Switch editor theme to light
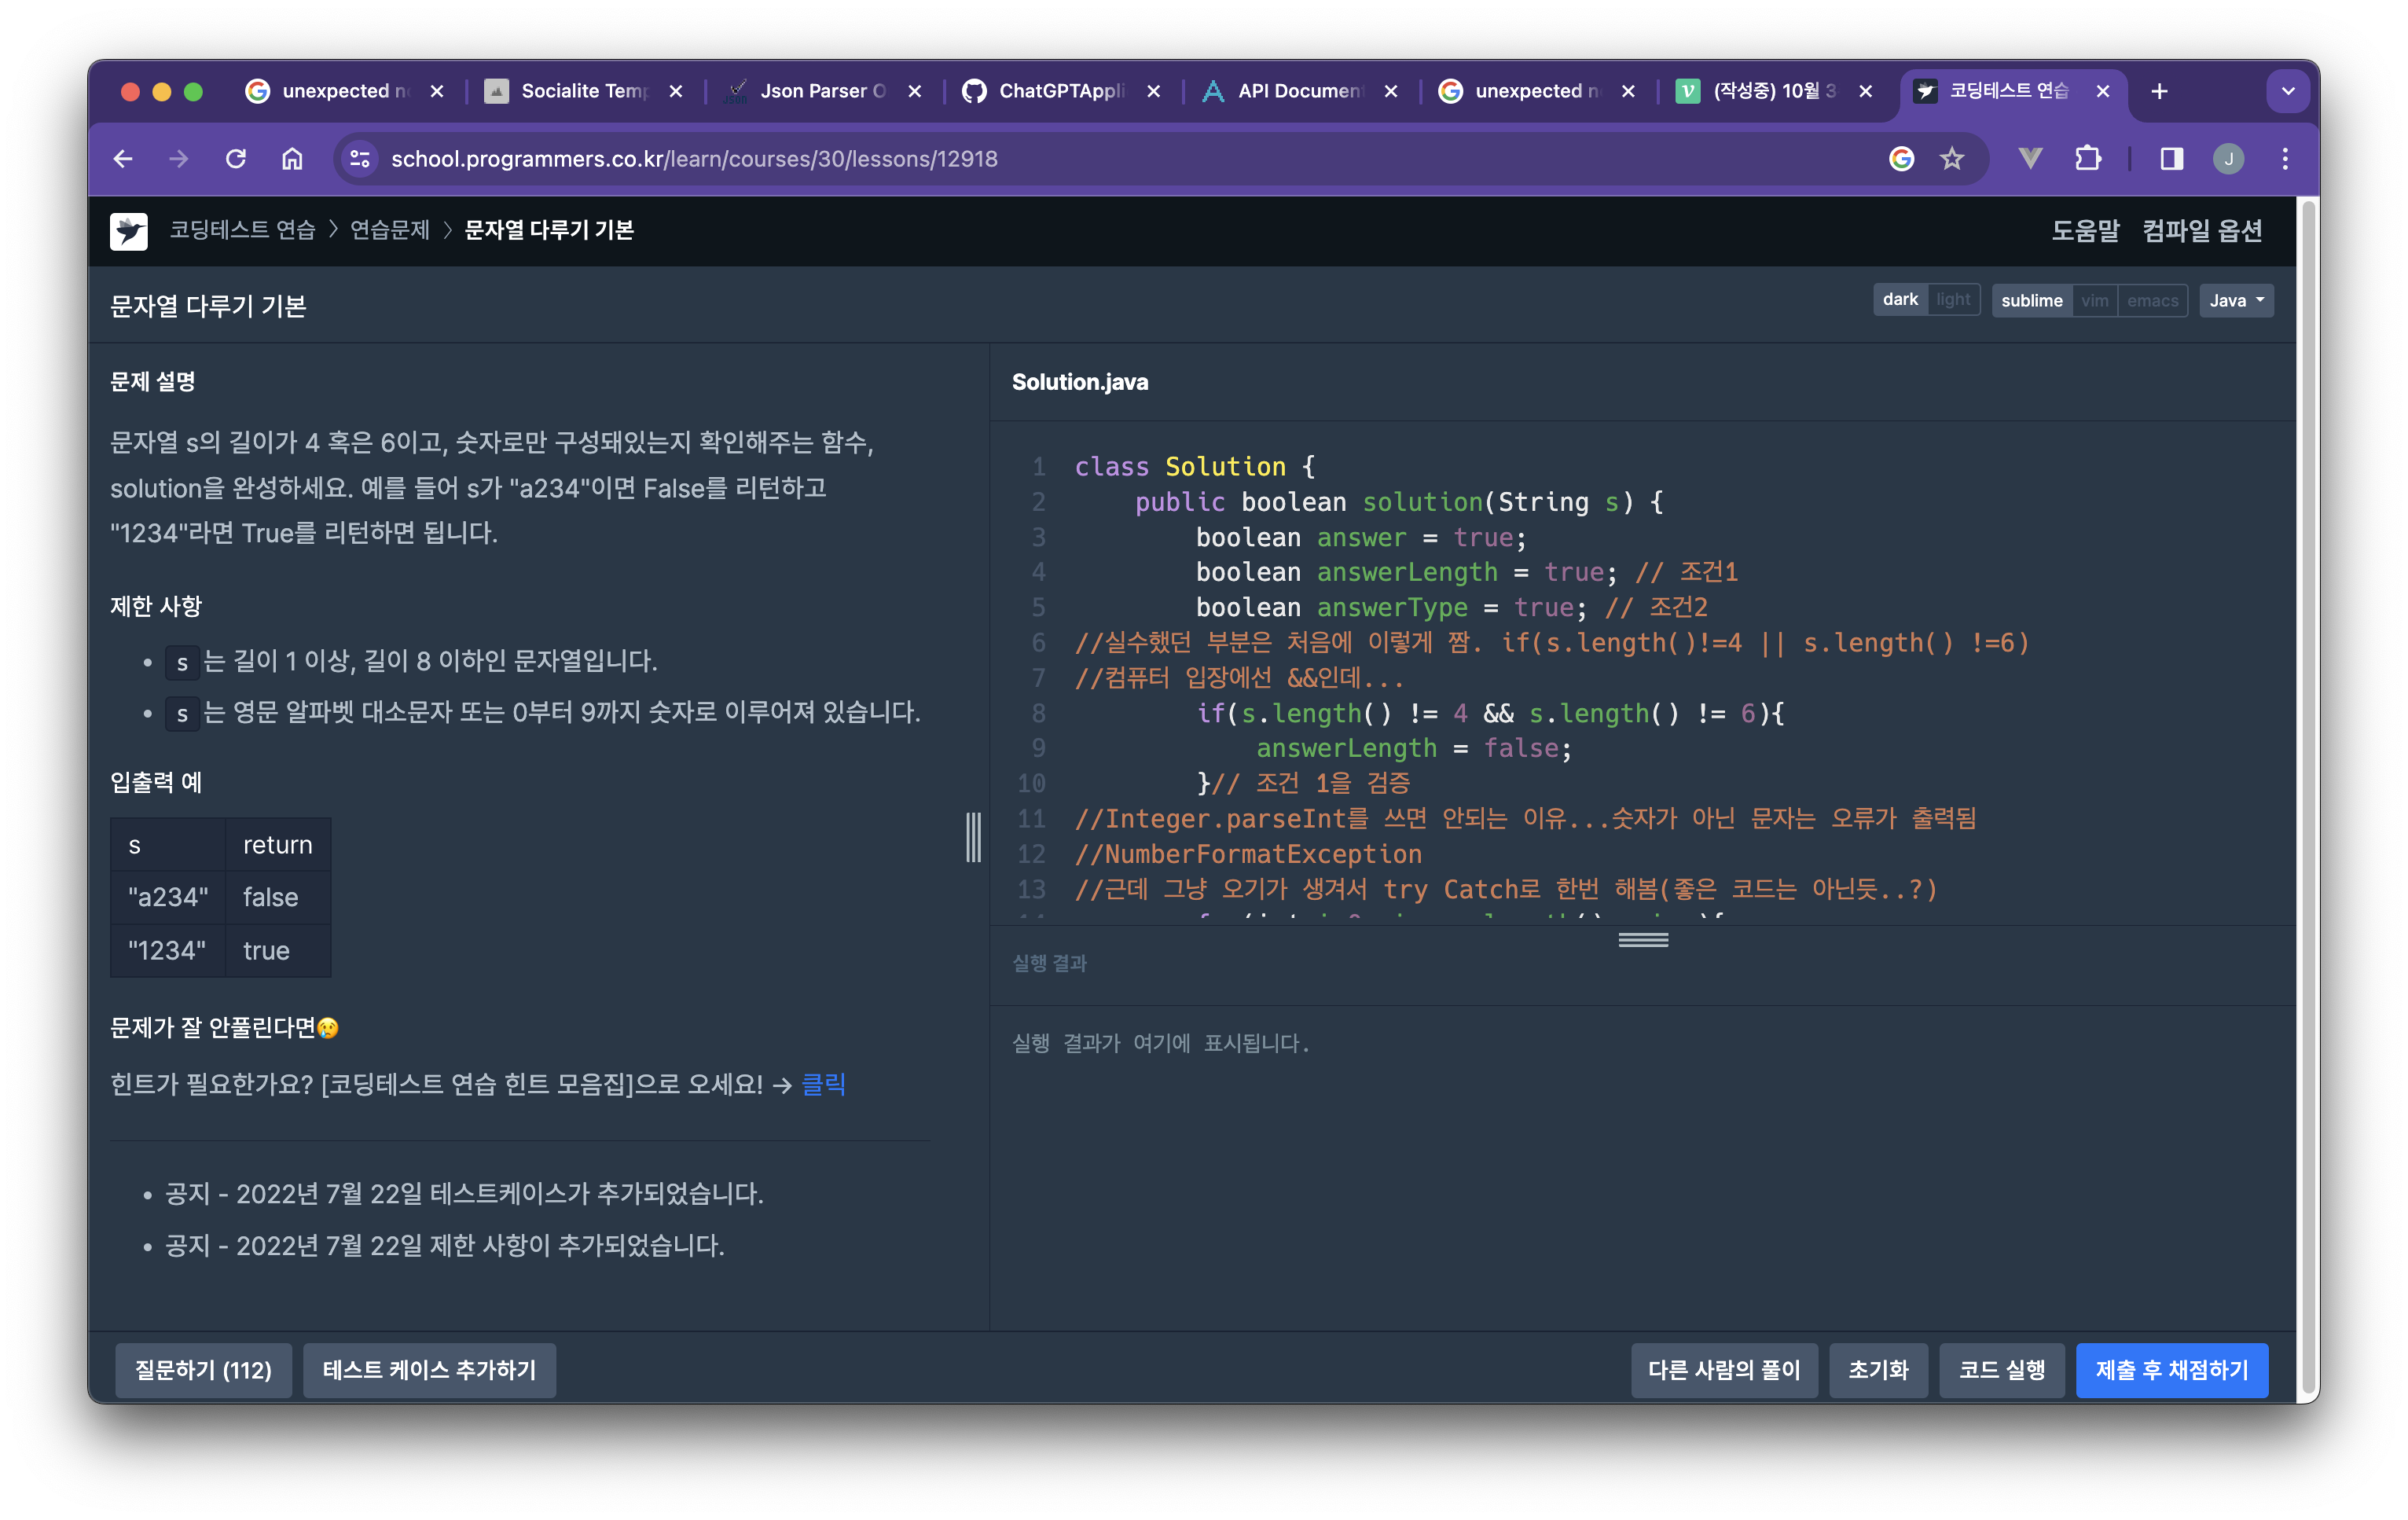Viewport: 2408px width, 1520px height. coord(1952,300)
